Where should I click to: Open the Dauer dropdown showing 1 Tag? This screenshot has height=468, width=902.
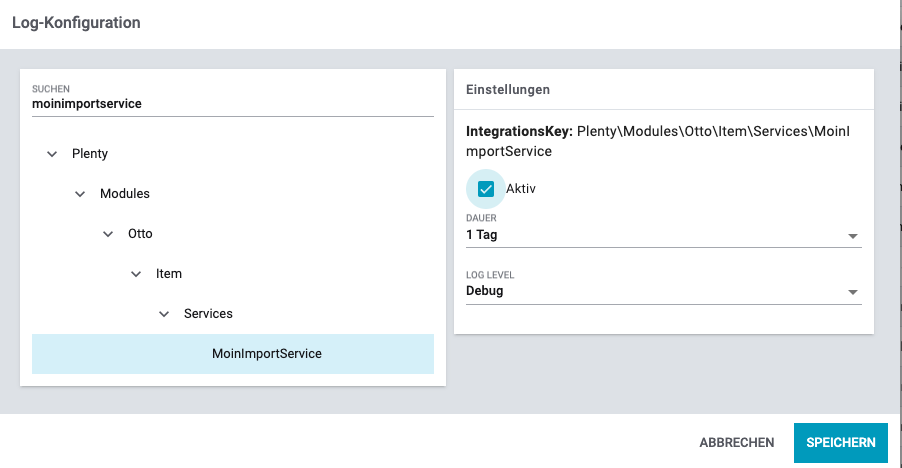coord(650,236)
